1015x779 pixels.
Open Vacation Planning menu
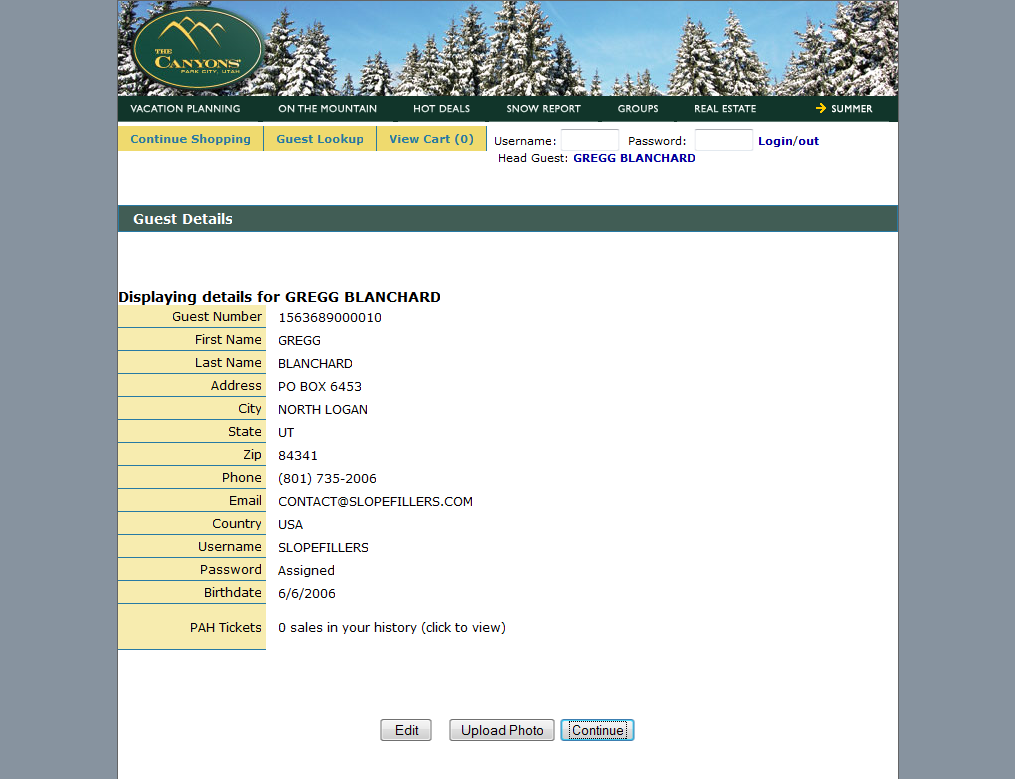coord(185,108)
